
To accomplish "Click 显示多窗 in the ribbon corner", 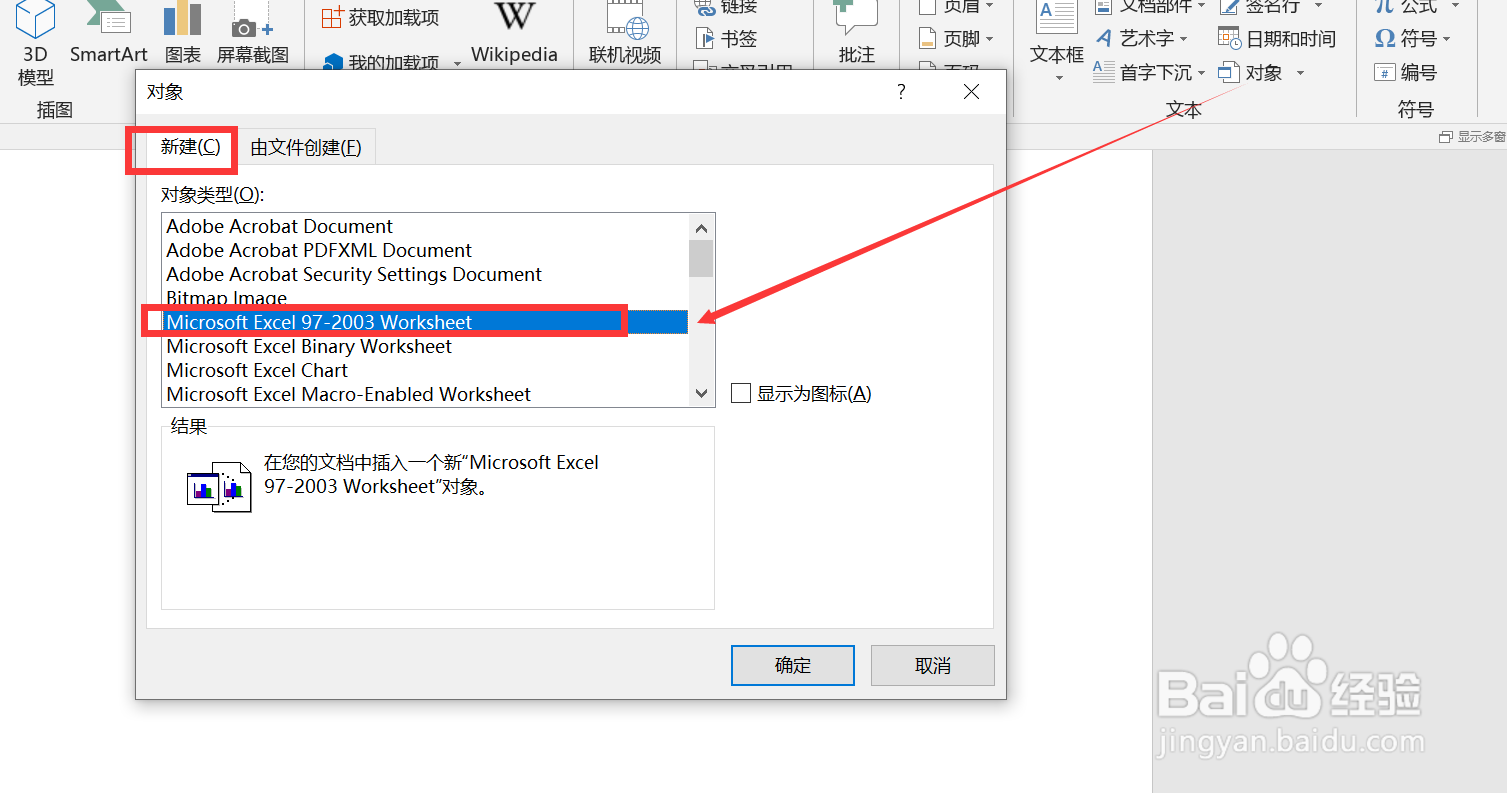I will click(x=1473, y=136).
